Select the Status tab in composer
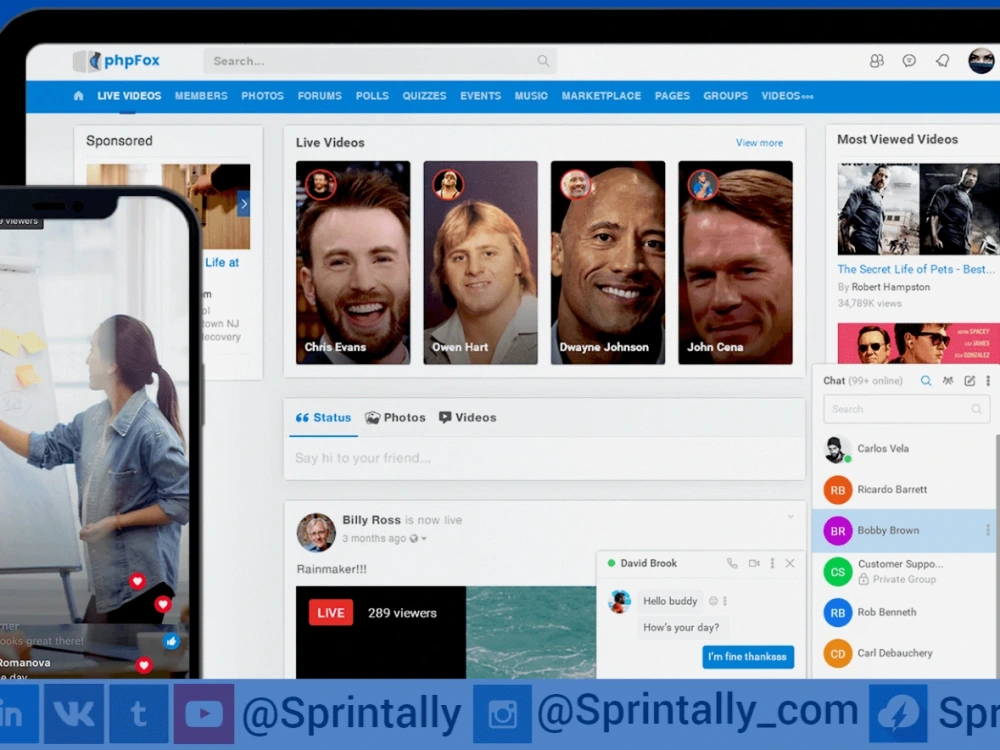Image resolution: width=1000 pixels, height=750 pixels. [x=323, y=418]
